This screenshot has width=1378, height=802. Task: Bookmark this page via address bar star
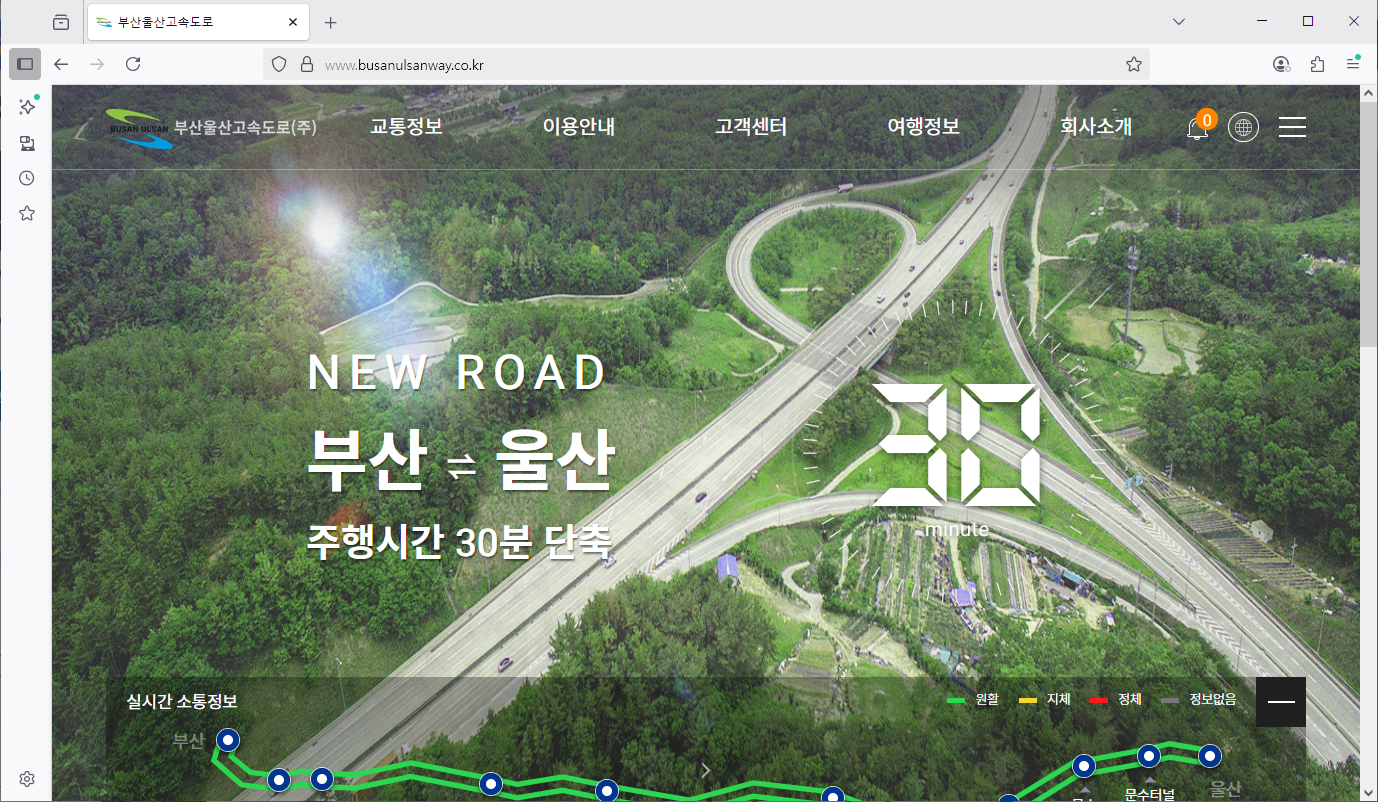(1134, 63)
